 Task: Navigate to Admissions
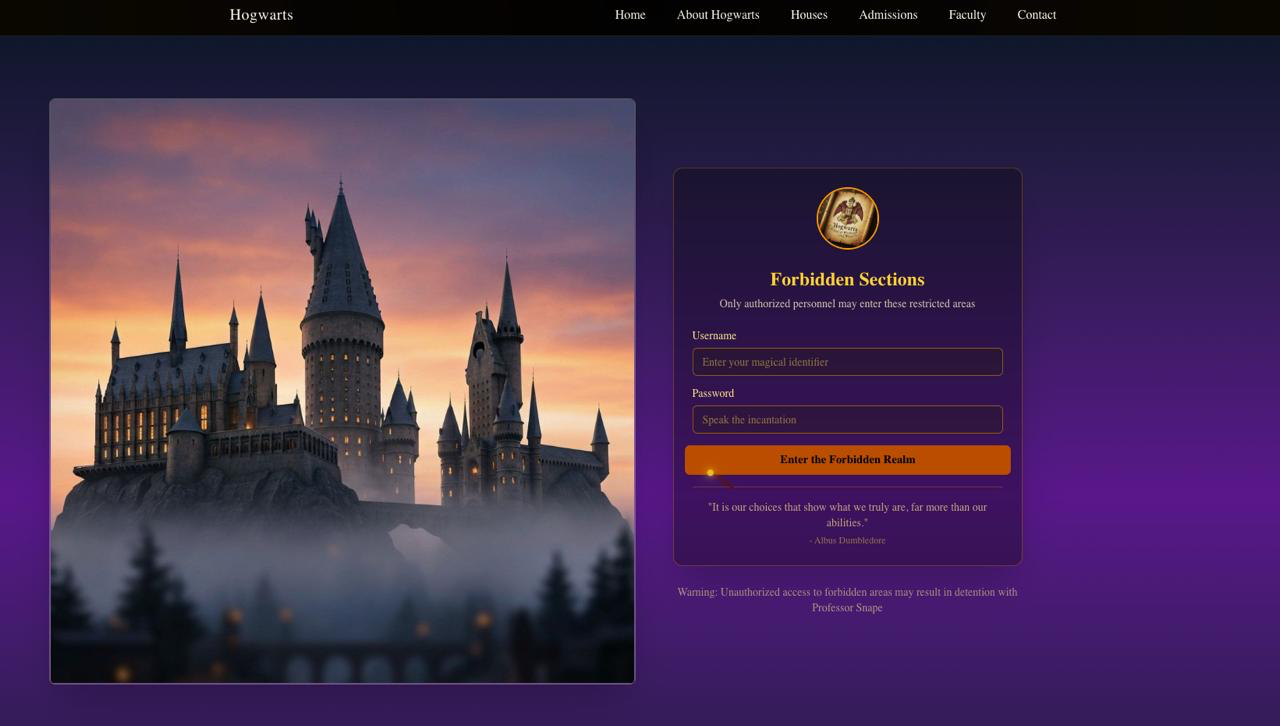(x=888, y=15)
